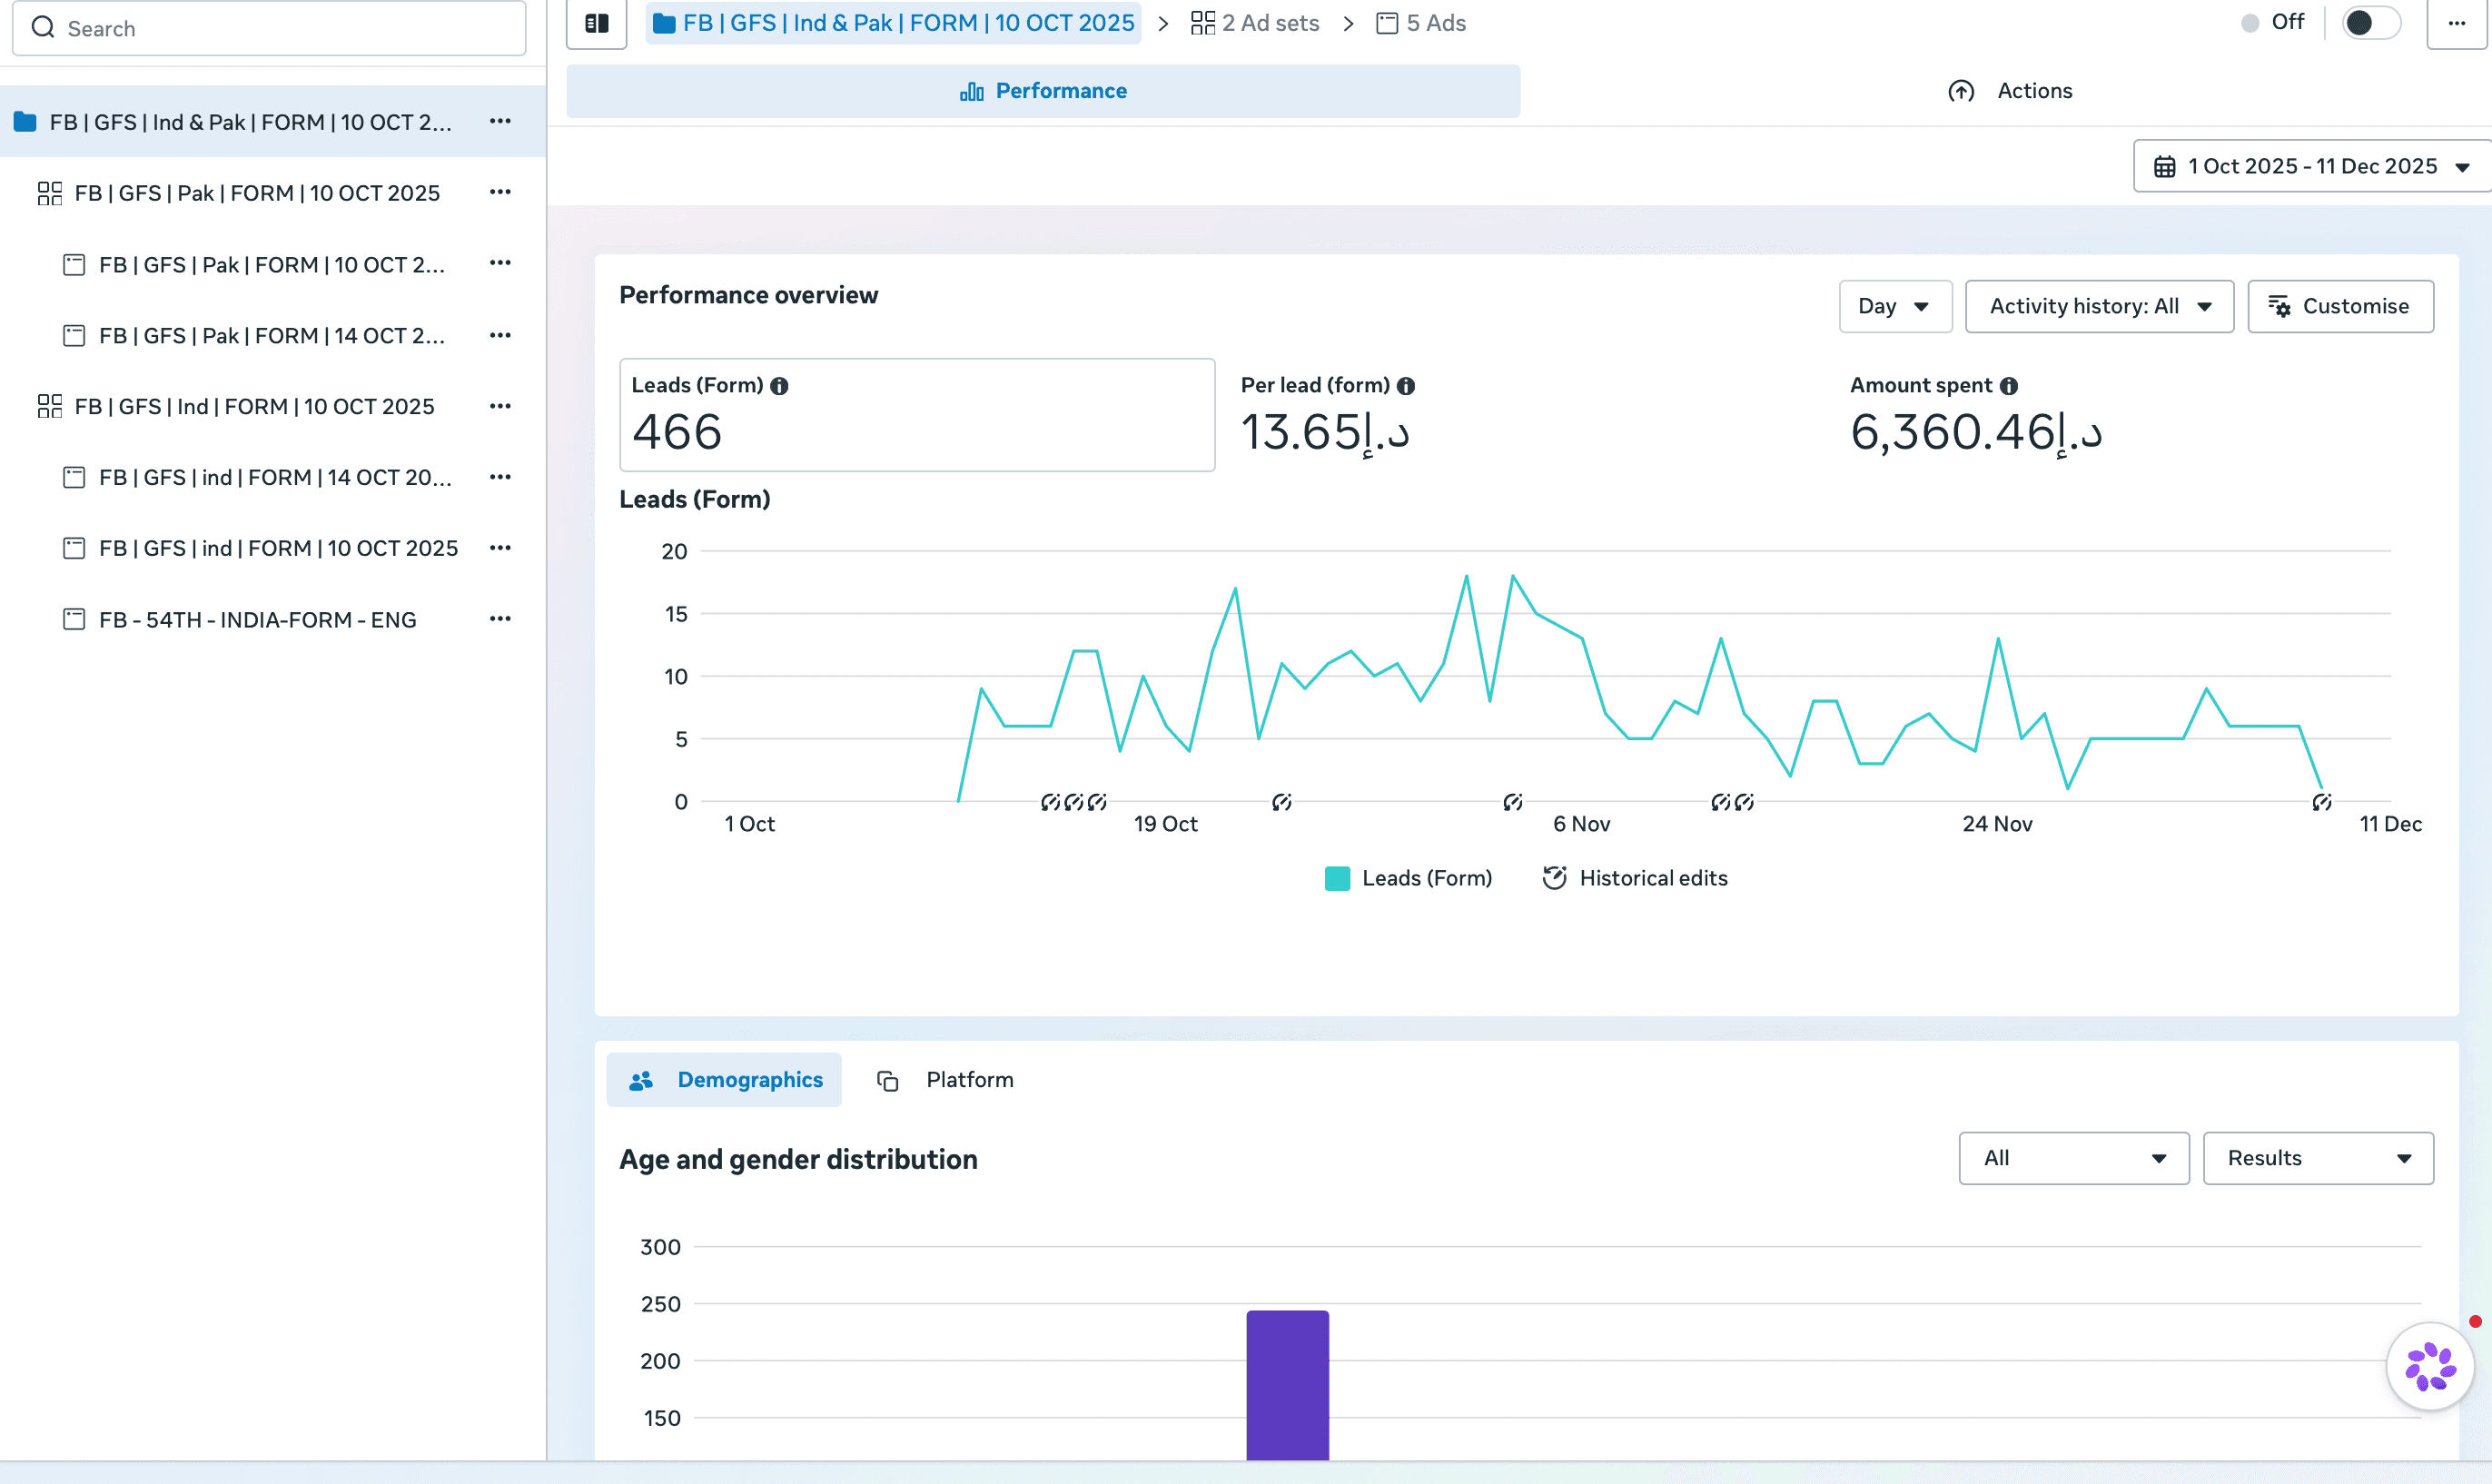Open more options for campaign FB | GFS | Ind & Pak
Viewport: 2492px width, 1484px height.
500,121
